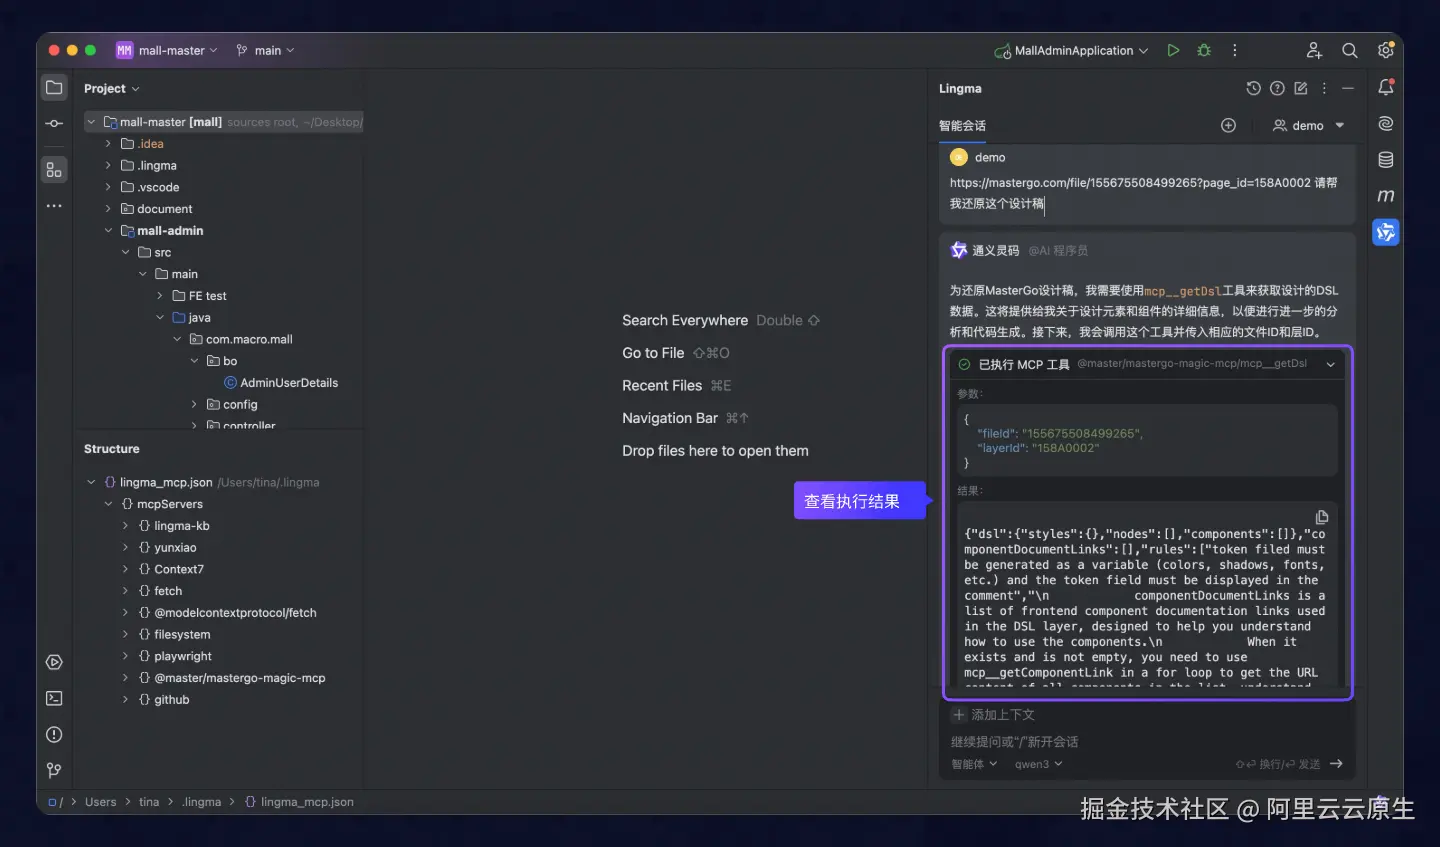Expand the lingma-kb node
The image size is (1440, 847).
point(125,526)
